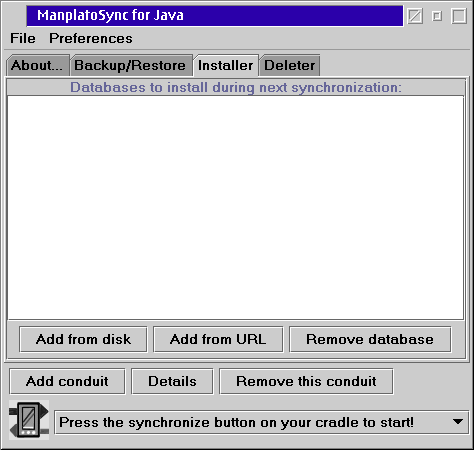Maximize window using large square icon
Image resolution: width=474 pixels, height=450 pixels.
(x=459, y=16)
